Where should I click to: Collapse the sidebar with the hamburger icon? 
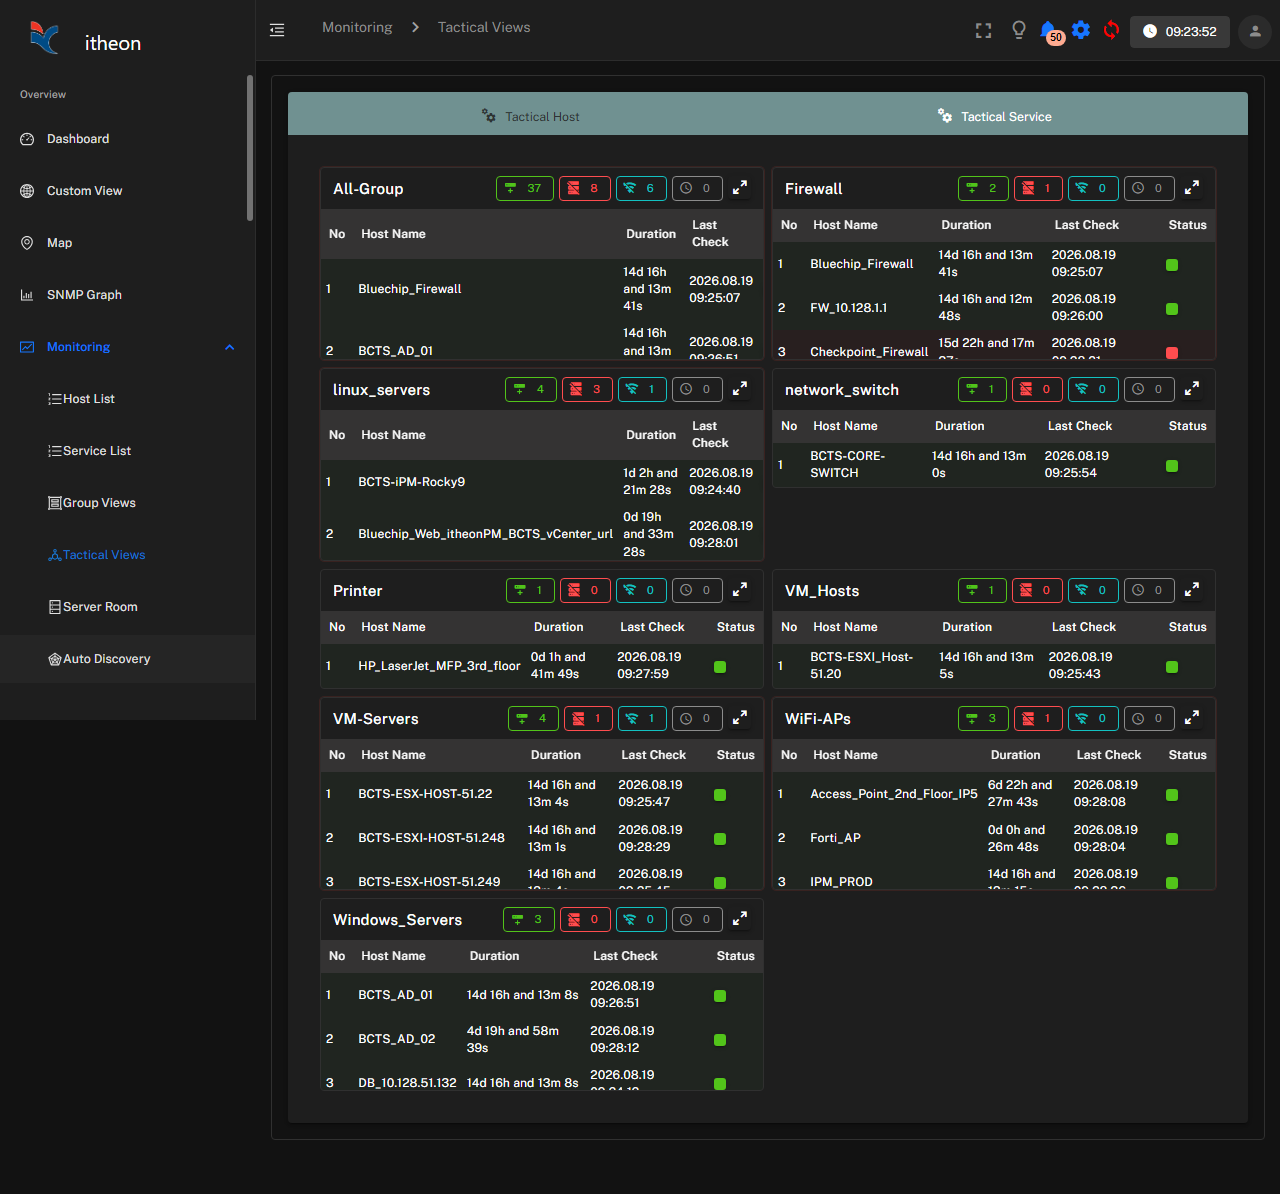(277, 30)
